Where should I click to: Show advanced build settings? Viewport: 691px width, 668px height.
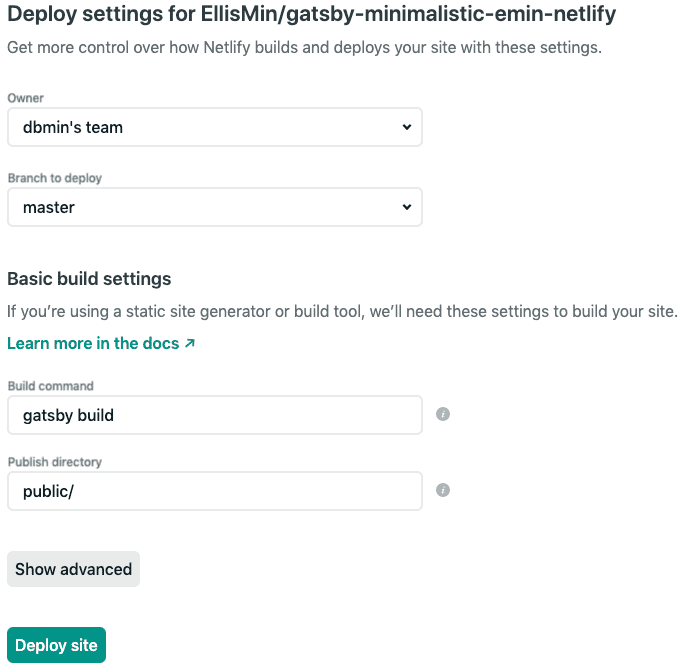click(x=73, y=569)
